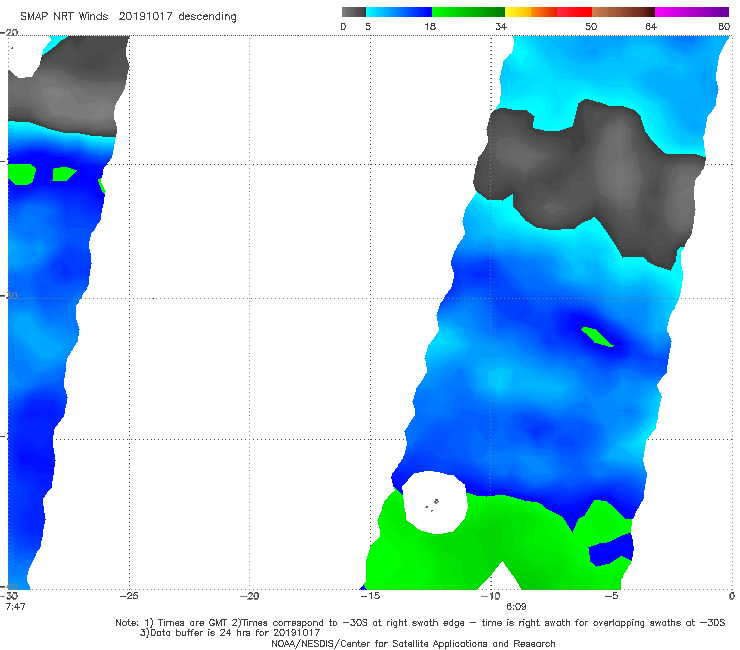Click the longitude label "-15"
This screenshot has height=650, width=740.
pyautogui.click(x=370, y=596)
